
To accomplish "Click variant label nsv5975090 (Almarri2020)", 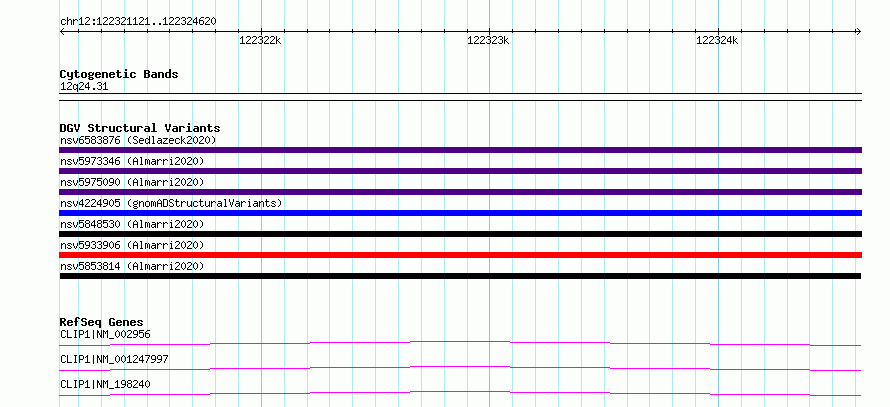I will pyautogui.click(x=132, y=182).
